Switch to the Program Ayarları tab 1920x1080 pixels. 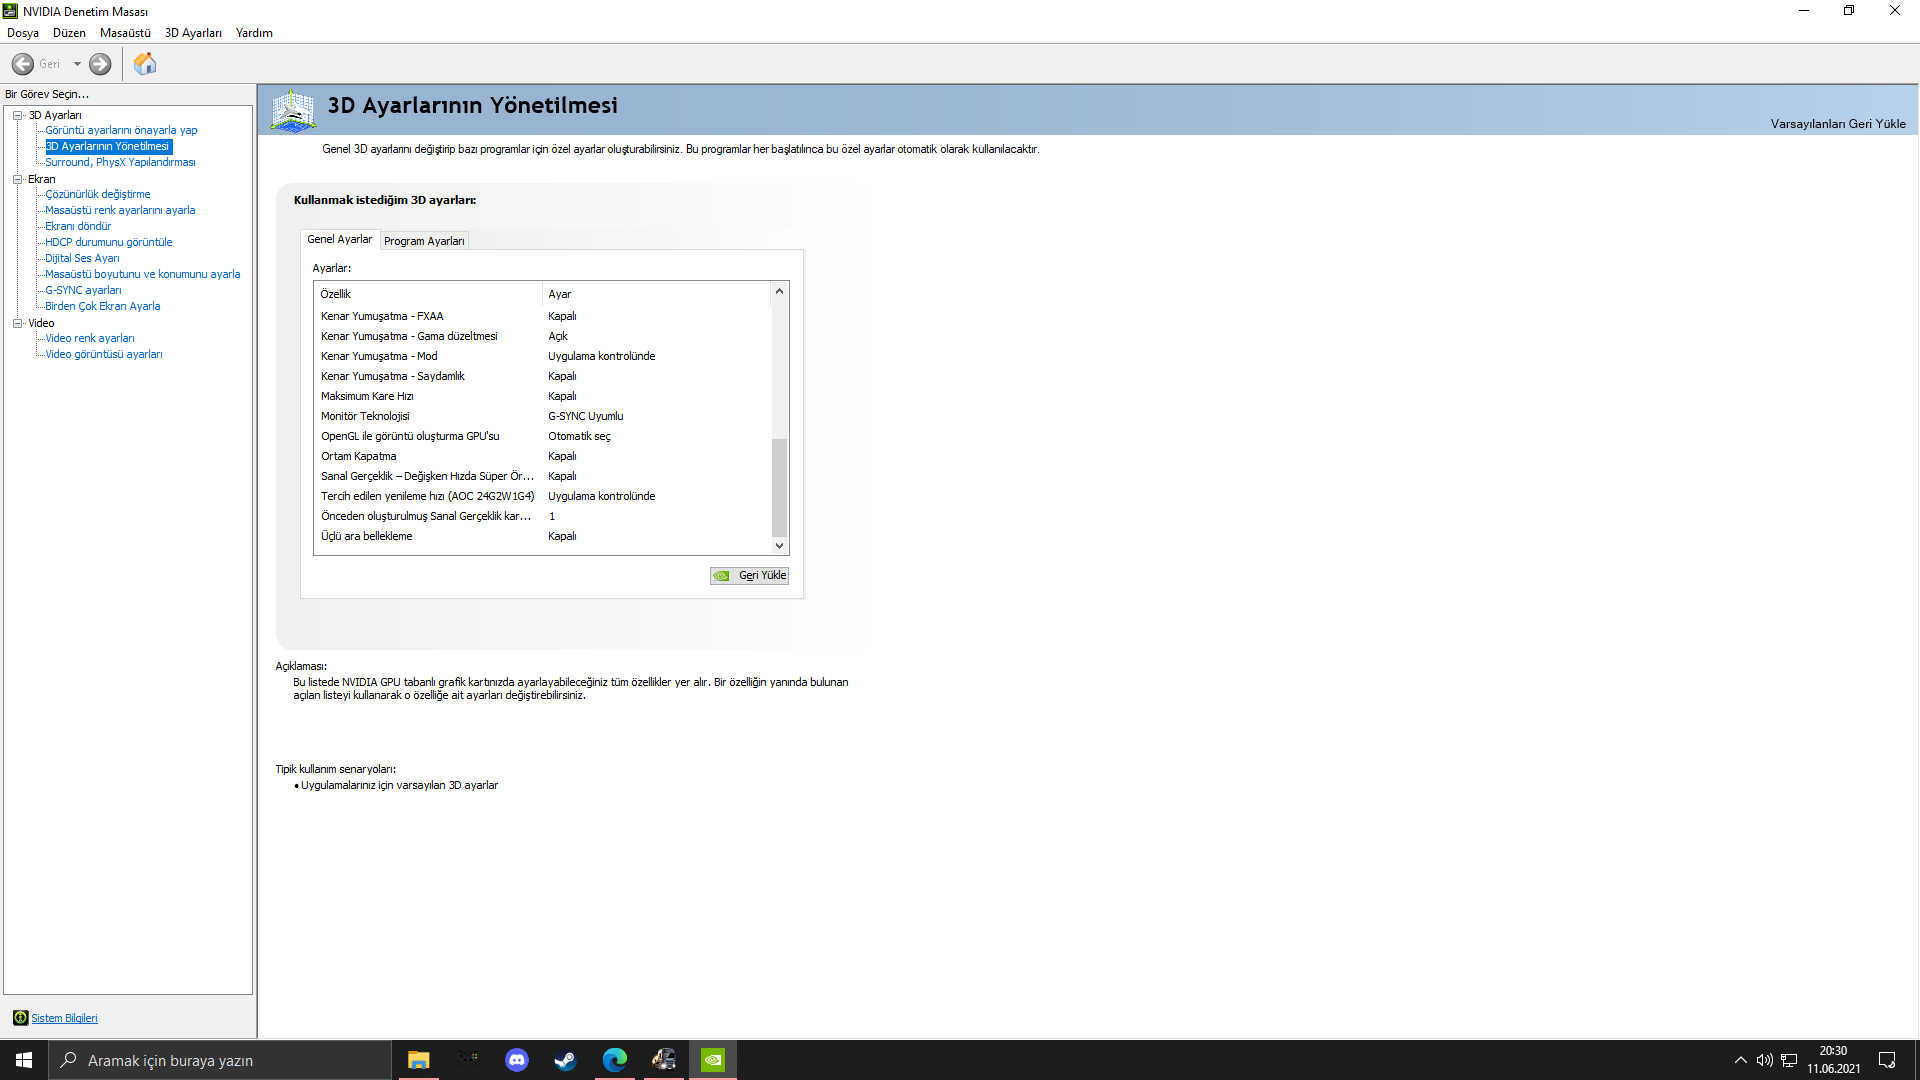(424, 241)
